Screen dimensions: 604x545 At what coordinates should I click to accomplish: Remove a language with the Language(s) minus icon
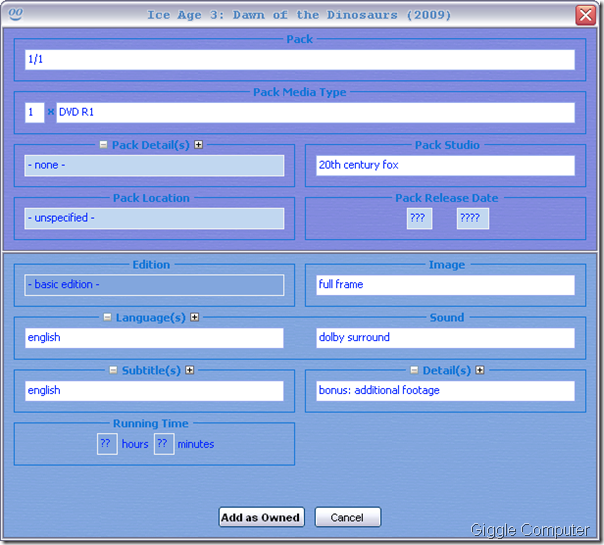[107, 317]
